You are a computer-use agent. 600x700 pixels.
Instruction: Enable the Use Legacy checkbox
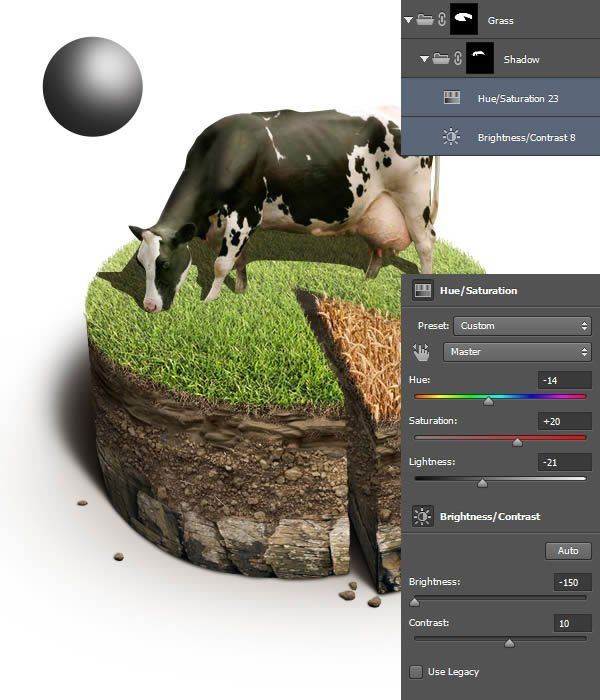(416, 672)
